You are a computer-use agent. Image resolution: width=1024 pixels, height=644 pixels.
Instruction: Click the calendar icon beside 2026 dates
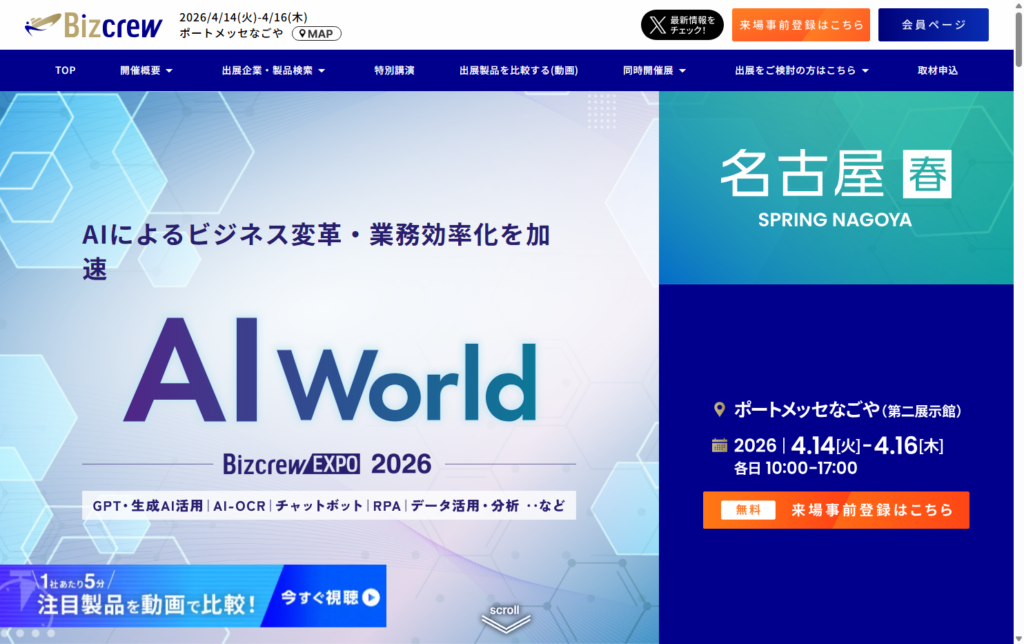click(719, 445)
